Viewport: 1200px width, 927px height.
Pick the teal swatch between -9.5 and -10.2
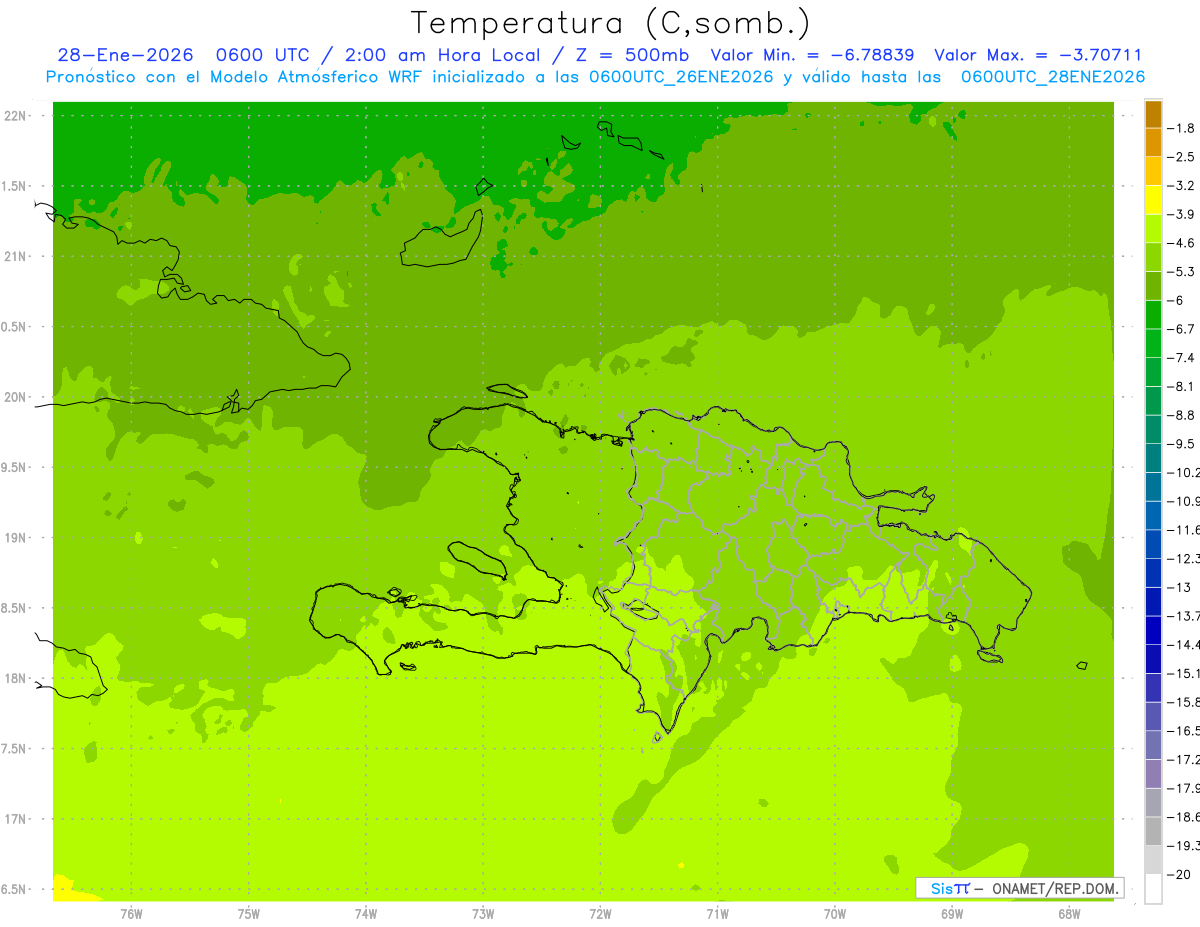(1153, 459)
